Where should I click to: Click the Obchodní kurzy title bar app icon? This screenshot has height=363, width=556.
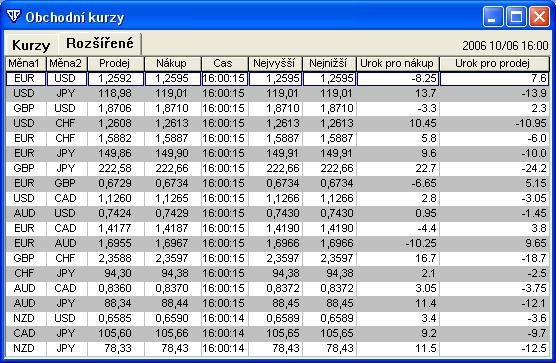click(14, 16)
